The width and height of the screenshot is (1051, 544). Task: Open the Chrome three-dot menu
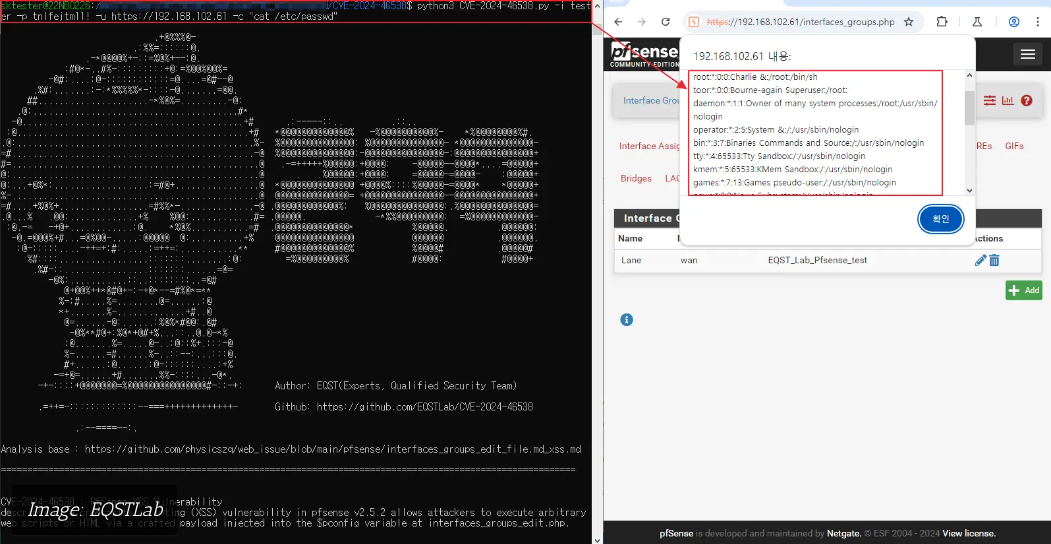[x=1038, y=21]
